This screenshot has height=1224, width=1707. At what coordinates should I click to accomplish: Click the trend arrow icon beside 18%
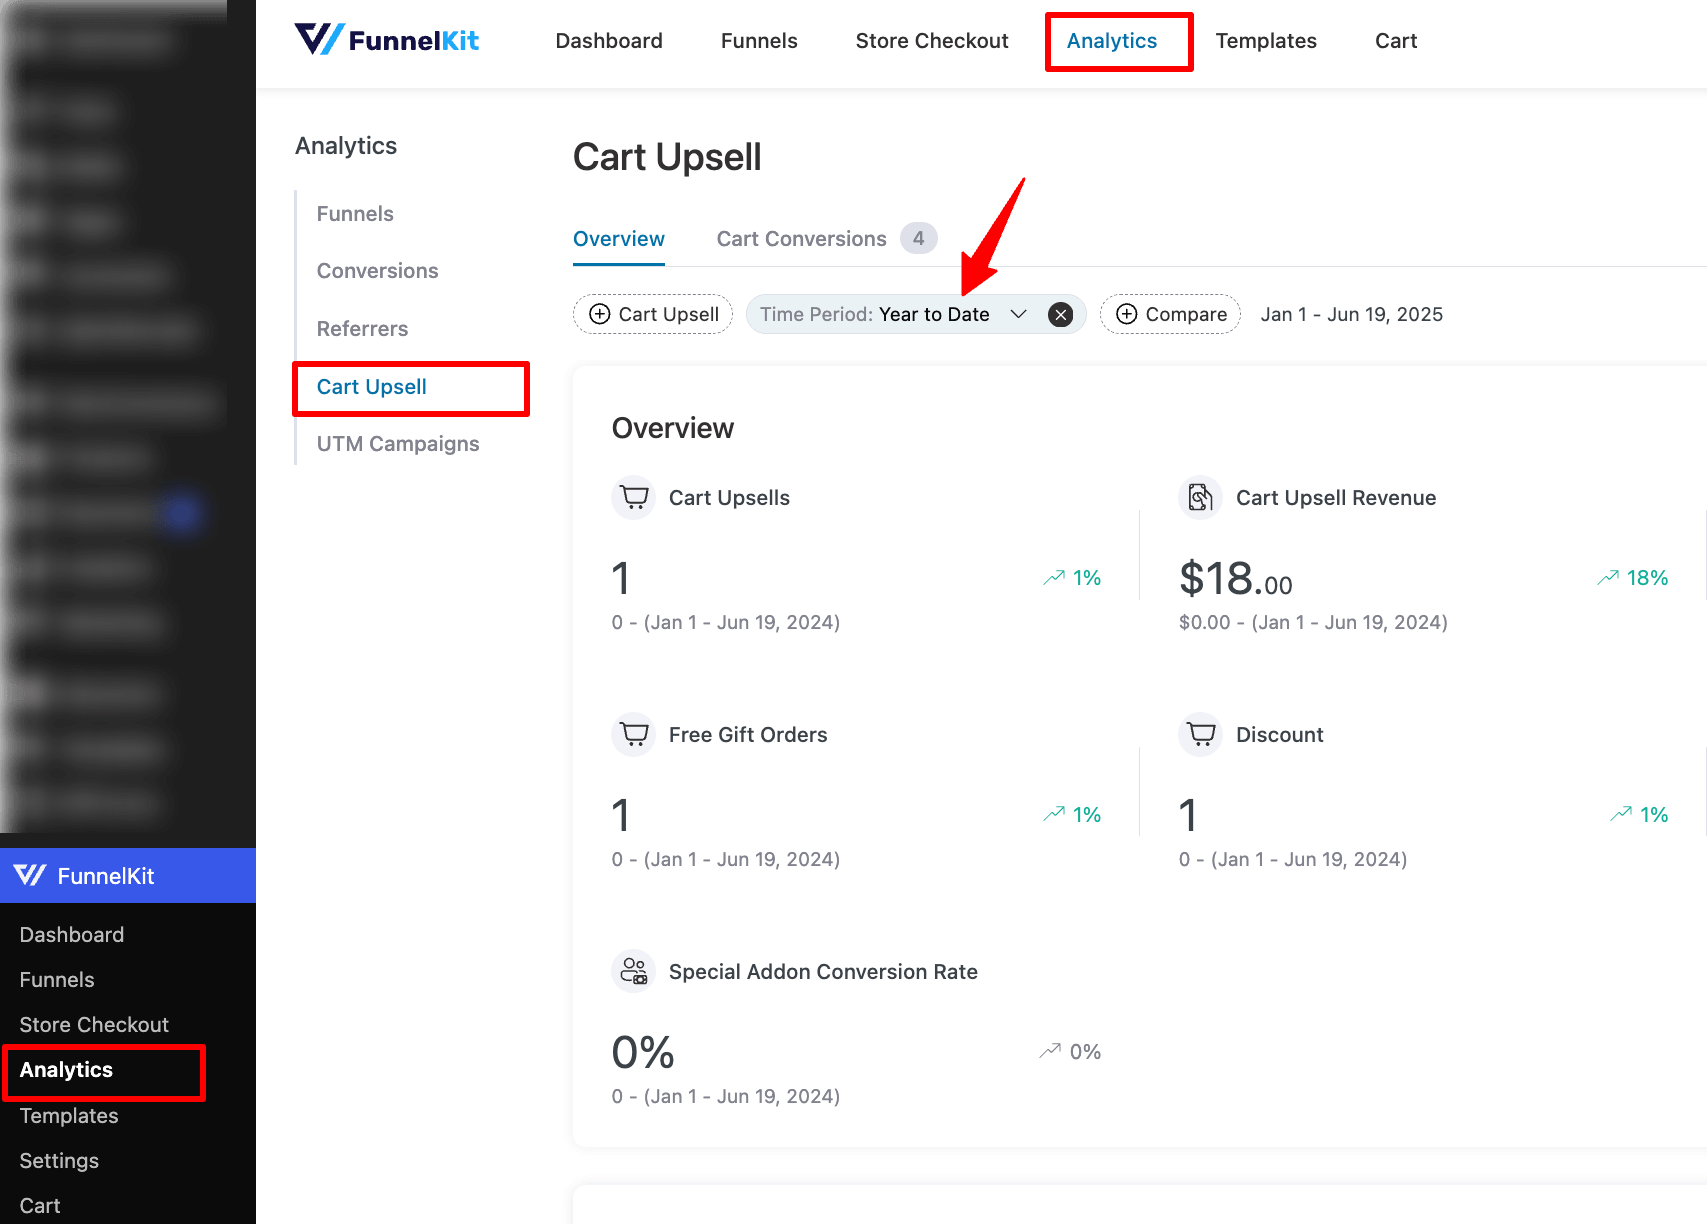click(1608, 578)
